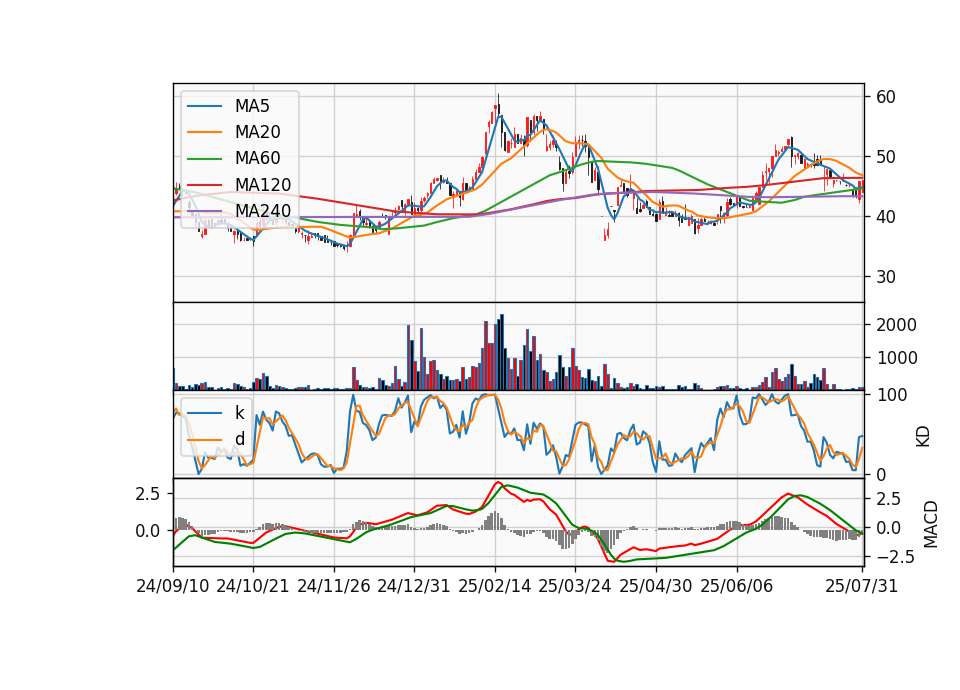Click the 24/11/26 date axis label

coord(334,586)
